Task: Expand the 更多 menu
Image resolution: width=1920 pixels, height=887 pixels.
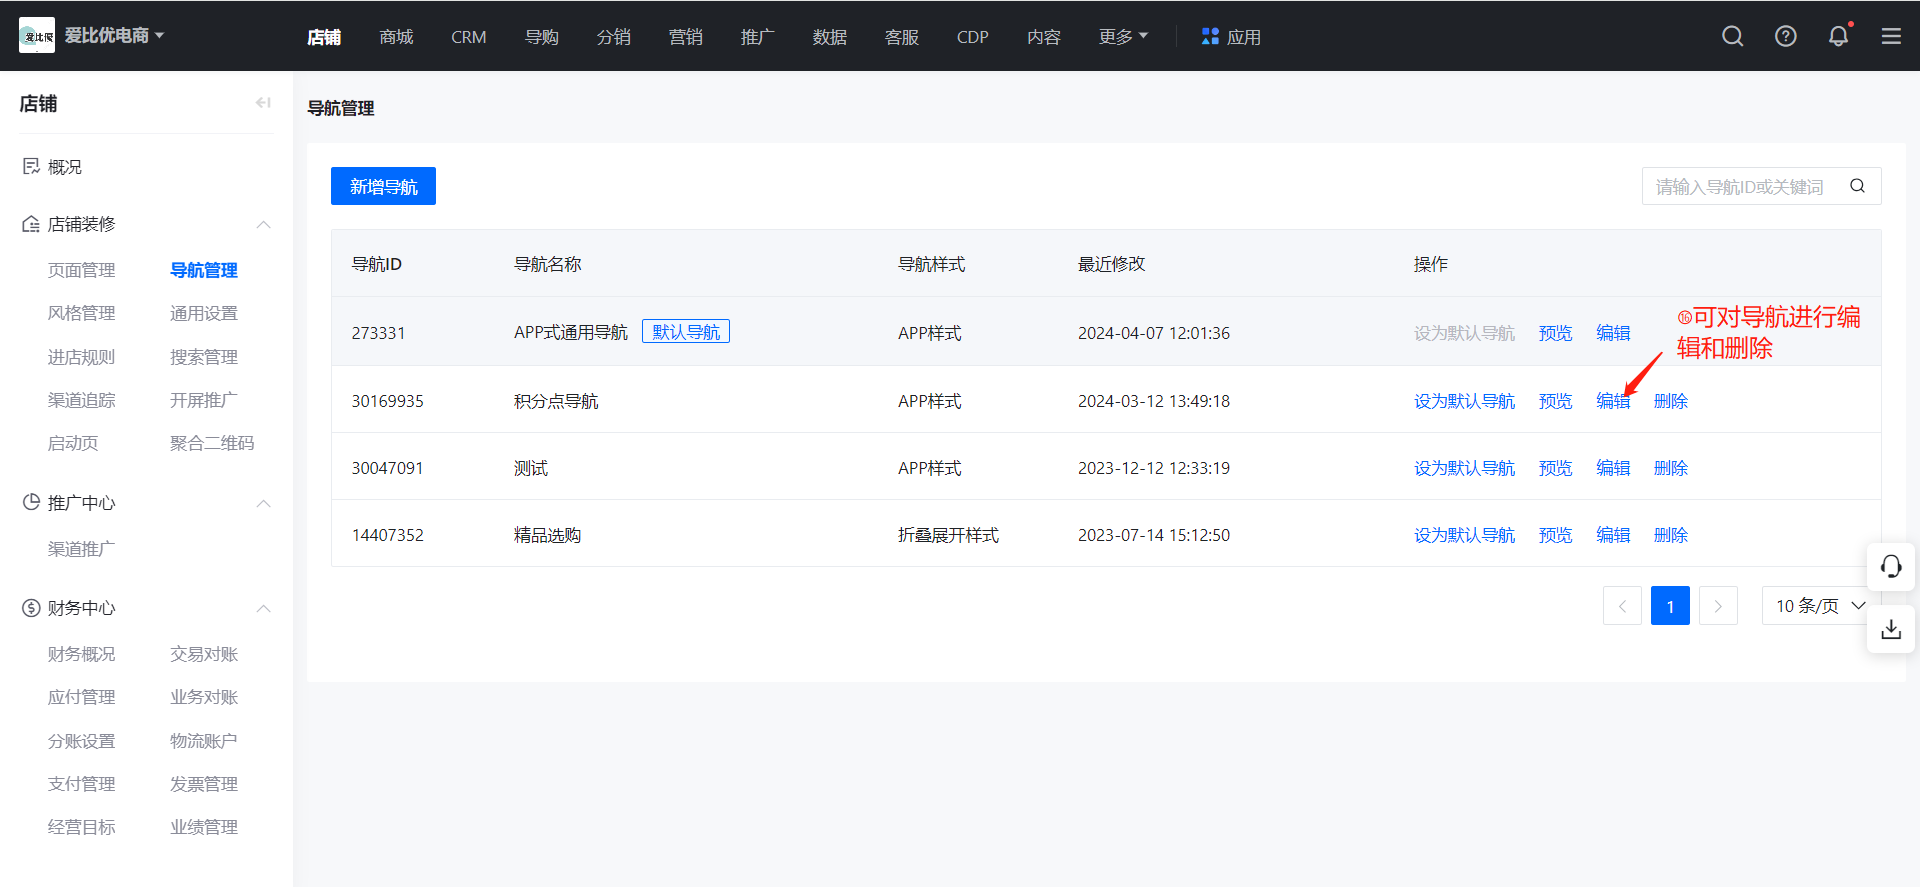Action: pyautogui.click(x=1123, y=36)
